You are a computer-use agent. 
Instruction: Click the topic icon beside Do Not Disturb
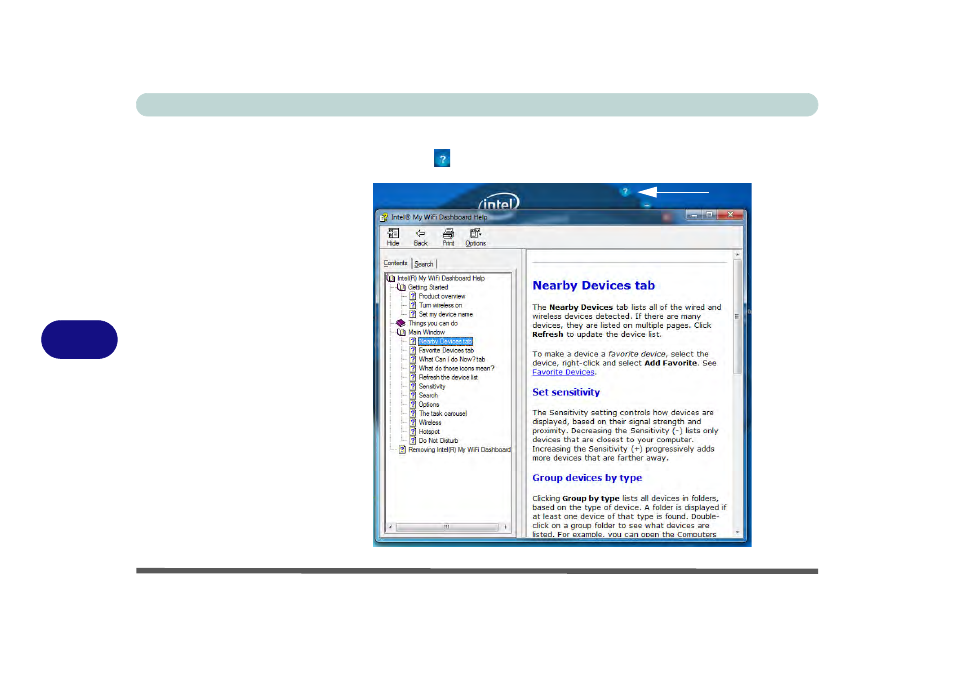point(413,441)
